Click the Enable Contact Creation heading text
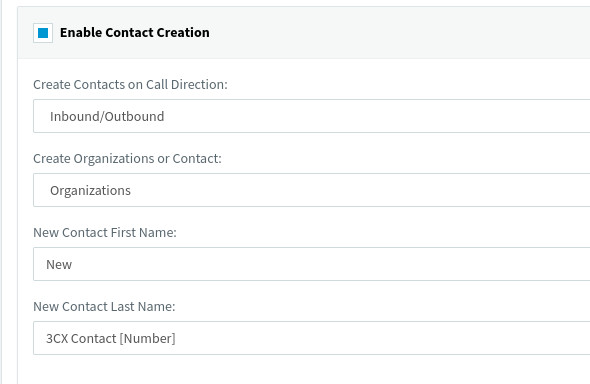Screen dimensions: 590x384 click(x=135, y=33)
